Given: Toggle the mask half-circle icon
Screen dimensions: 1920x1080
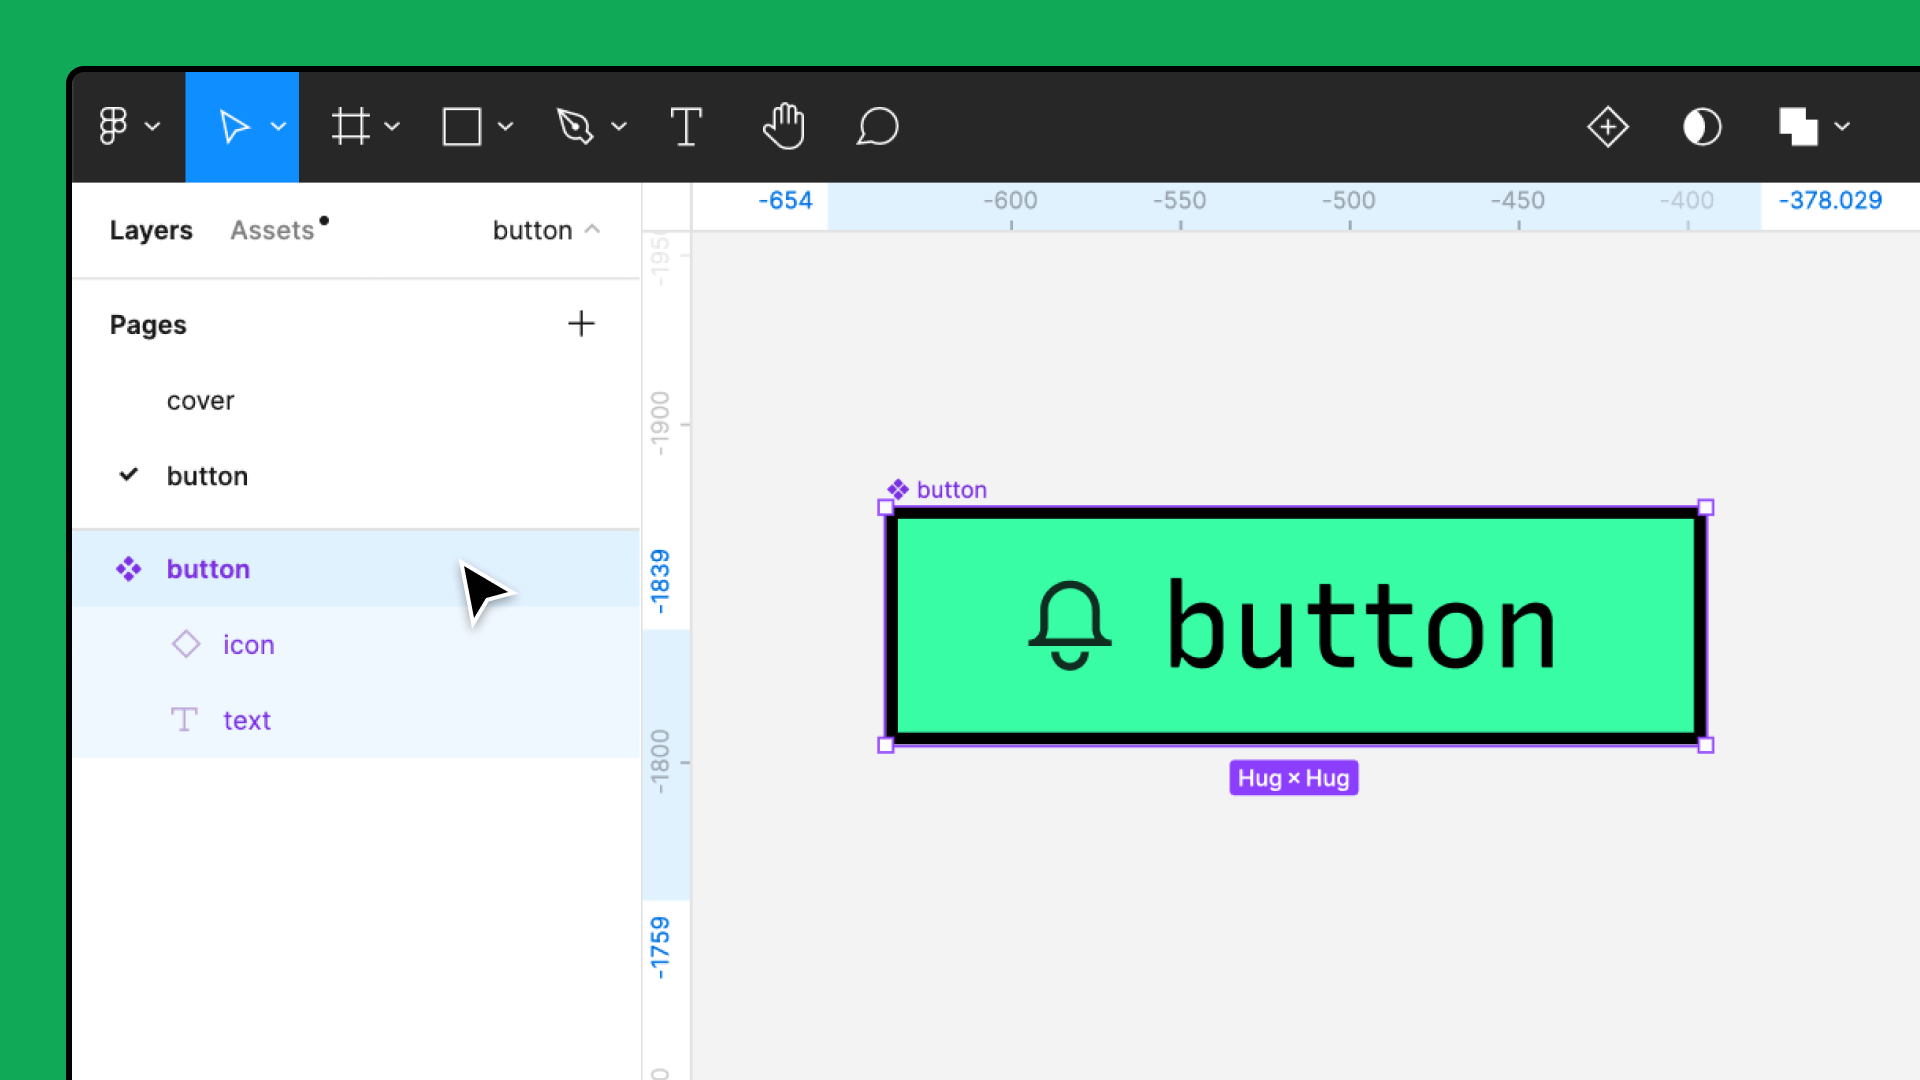Looking at the screenshot, I should (1702, 127).
